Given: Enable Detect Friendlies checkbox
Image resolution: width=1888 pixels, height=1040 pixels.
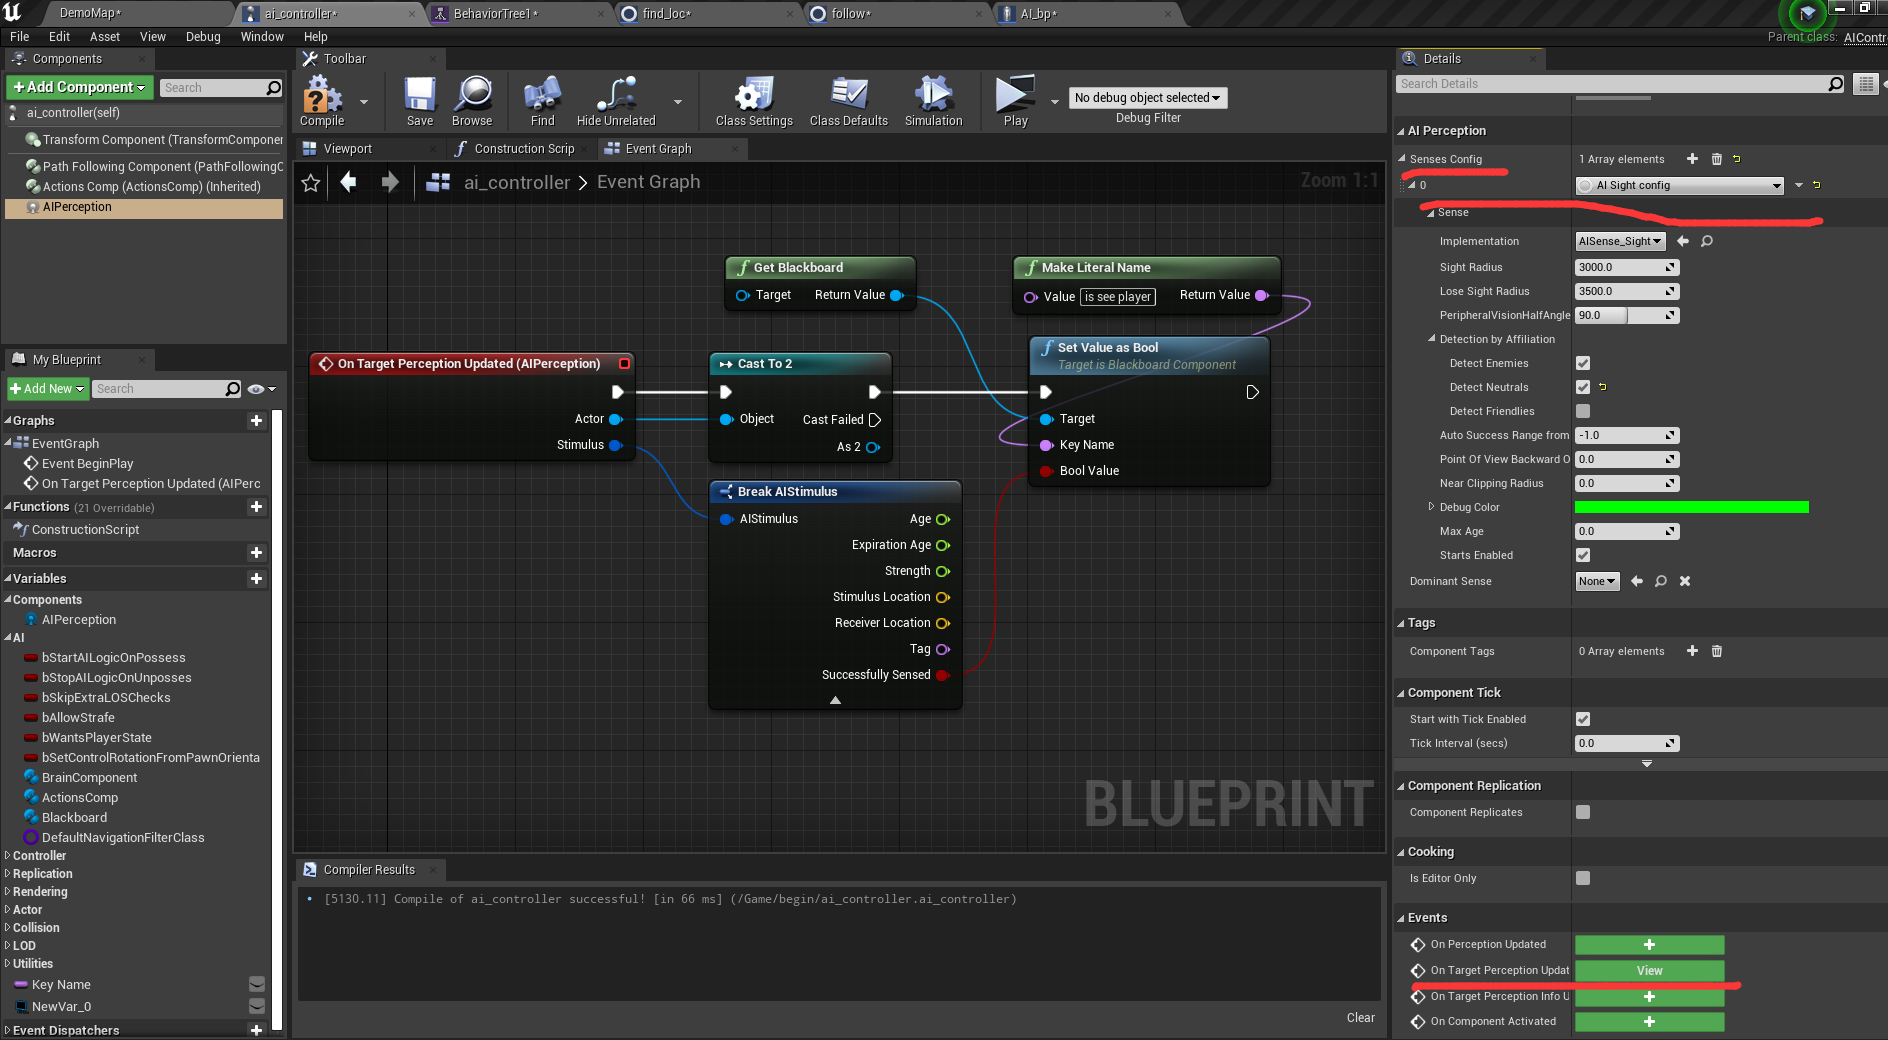Looking at the screenshot, I should pyautogui.click(x=1583, y=411).
